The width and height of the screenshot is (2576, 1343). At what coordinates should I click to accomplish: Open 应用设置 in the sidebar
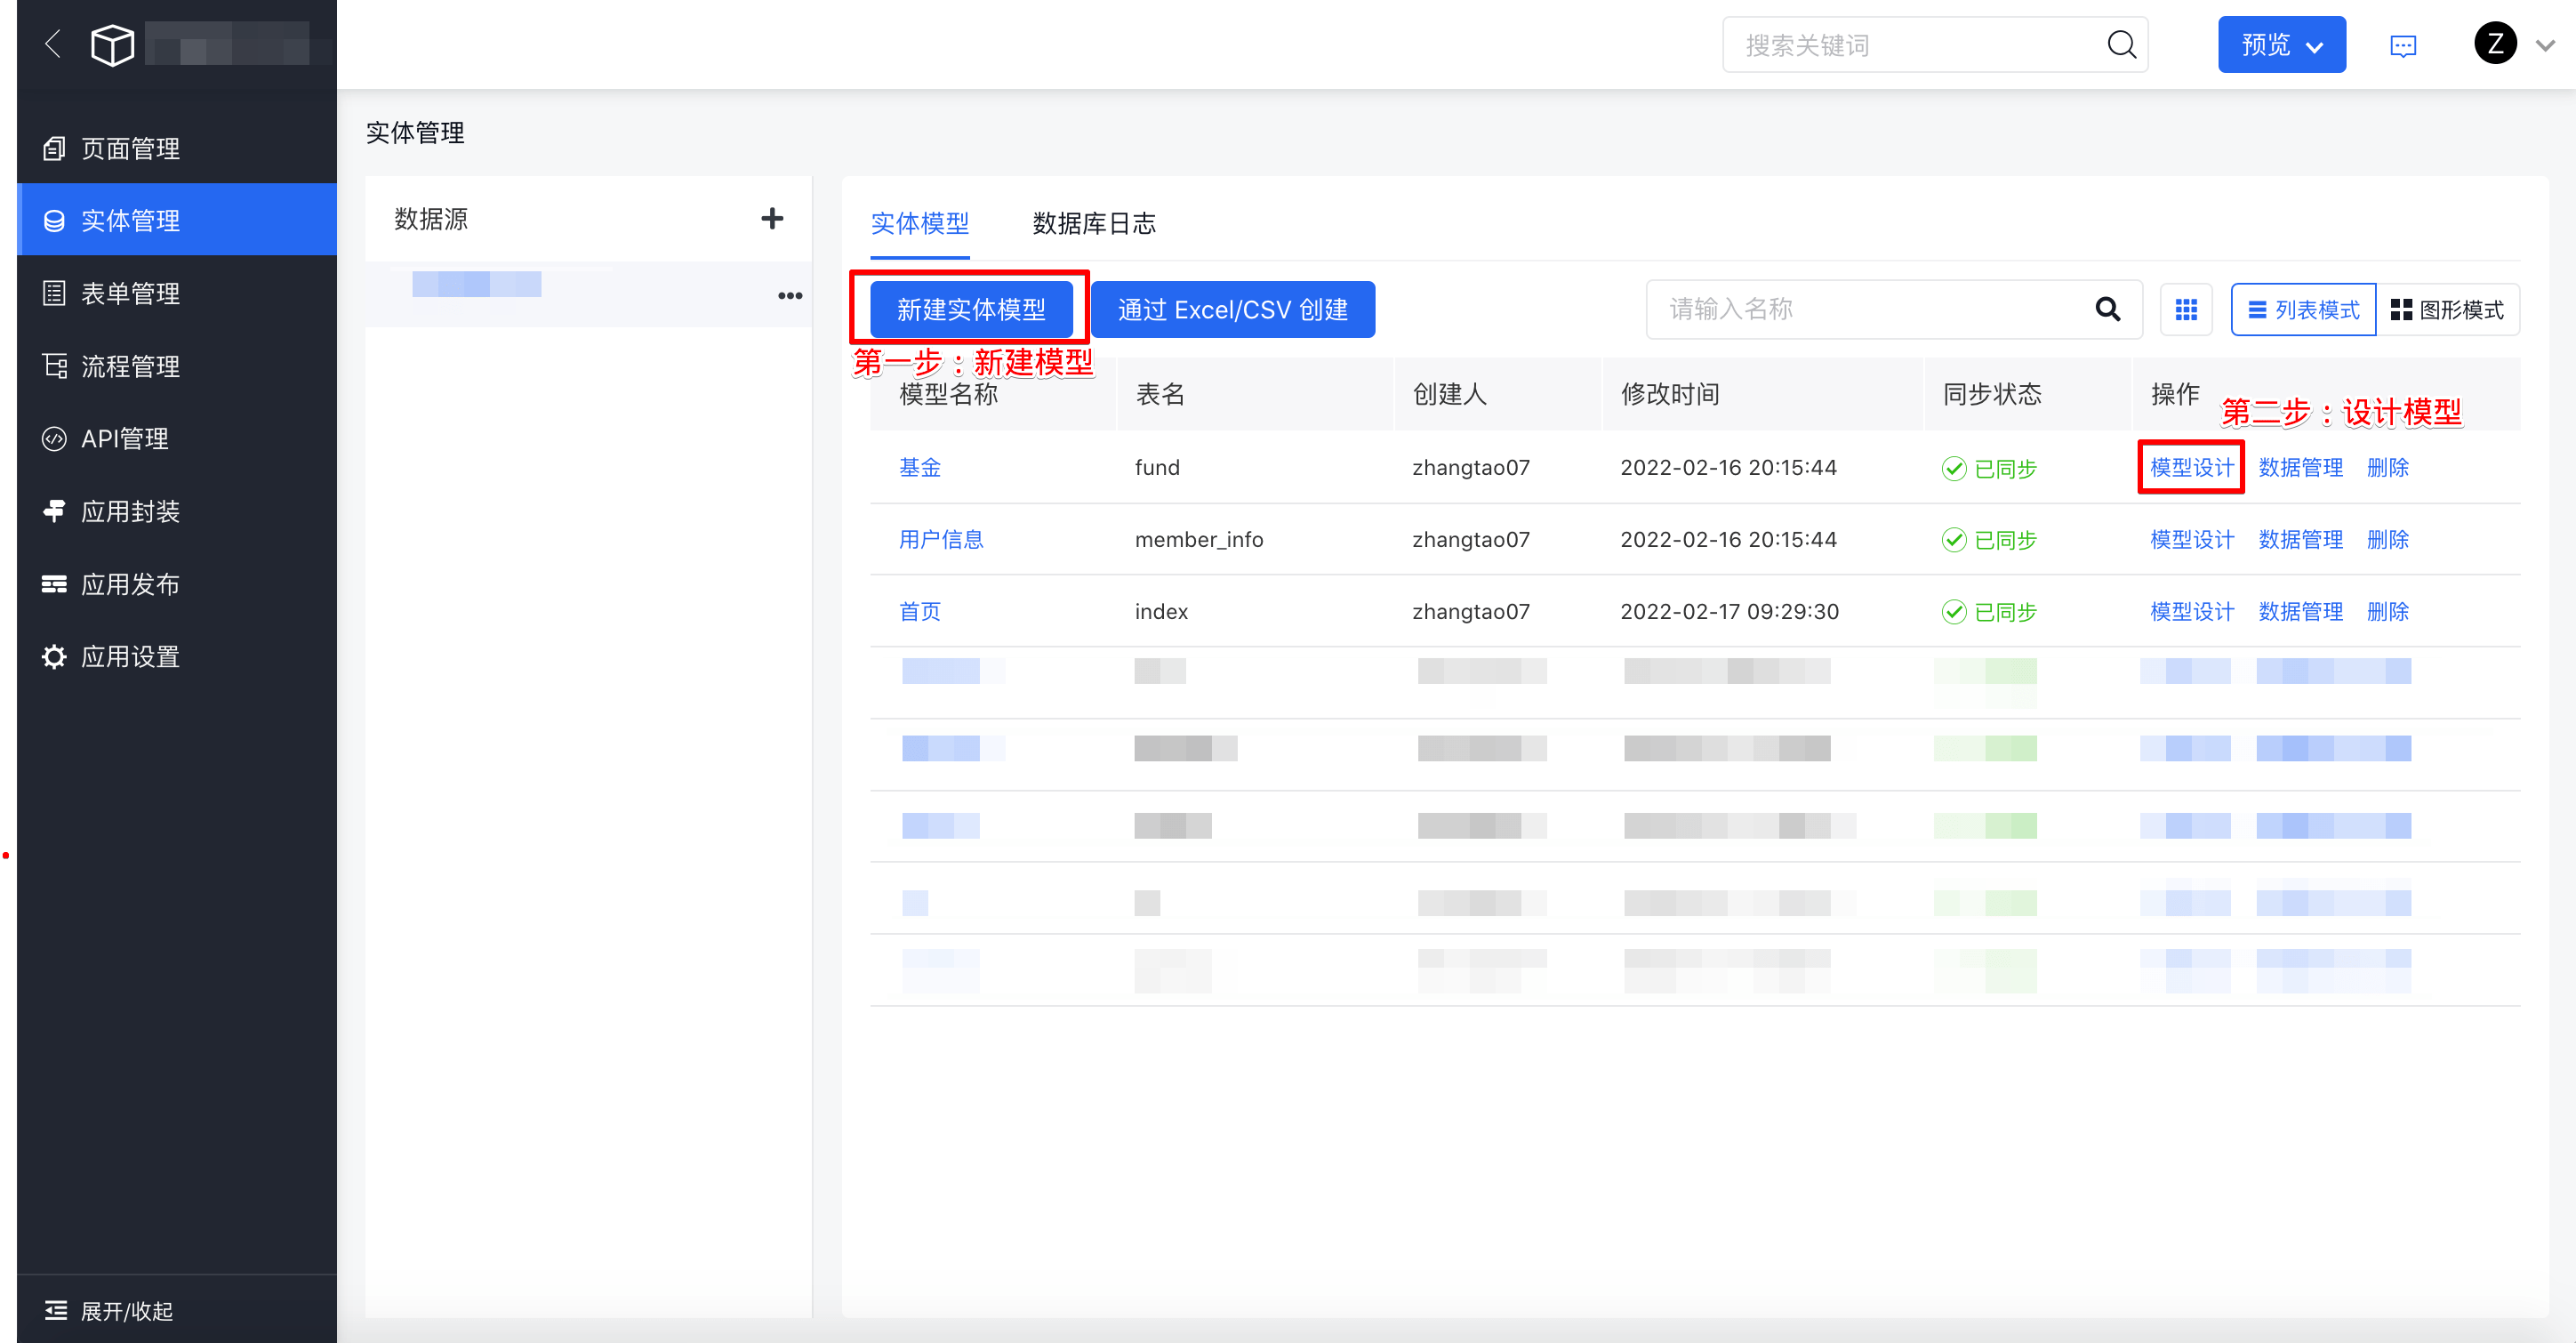click(177, 656)
